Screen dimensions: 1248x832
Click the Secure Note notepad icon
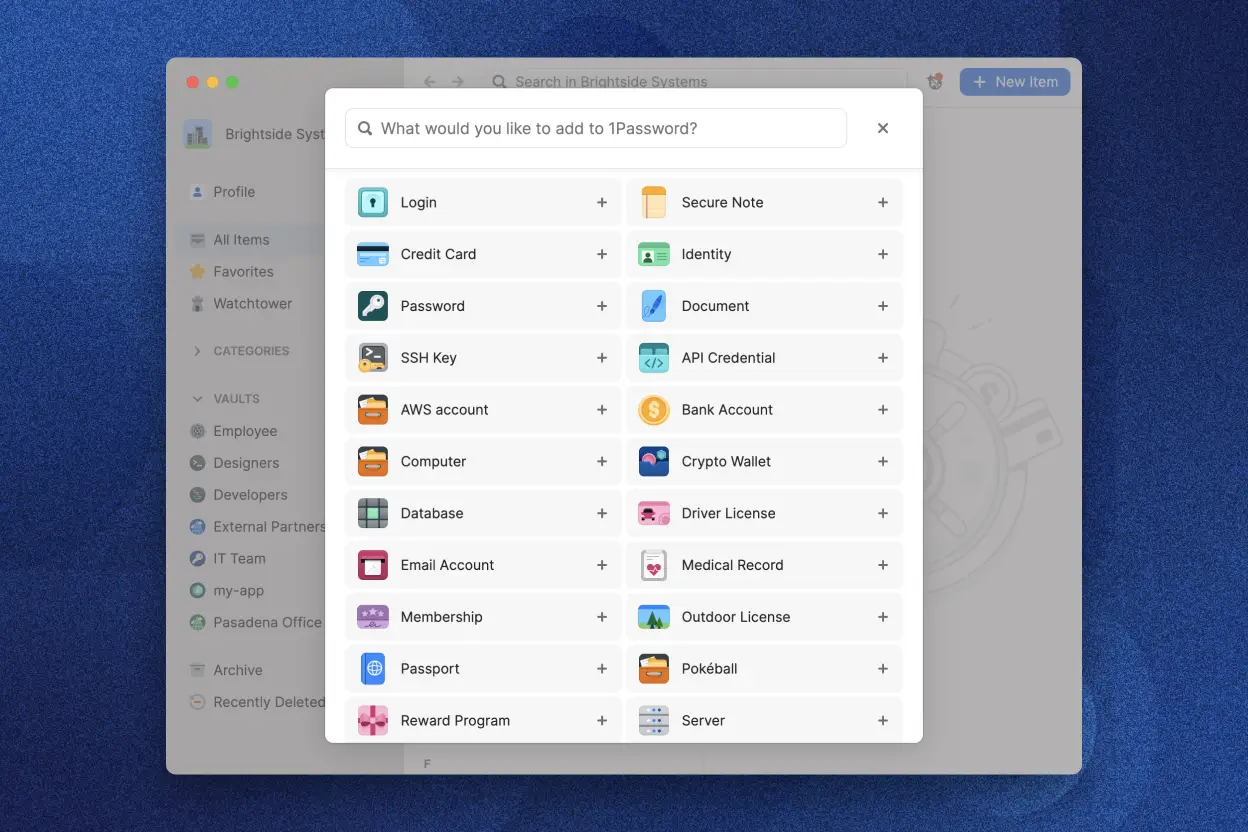pos(654,202)
